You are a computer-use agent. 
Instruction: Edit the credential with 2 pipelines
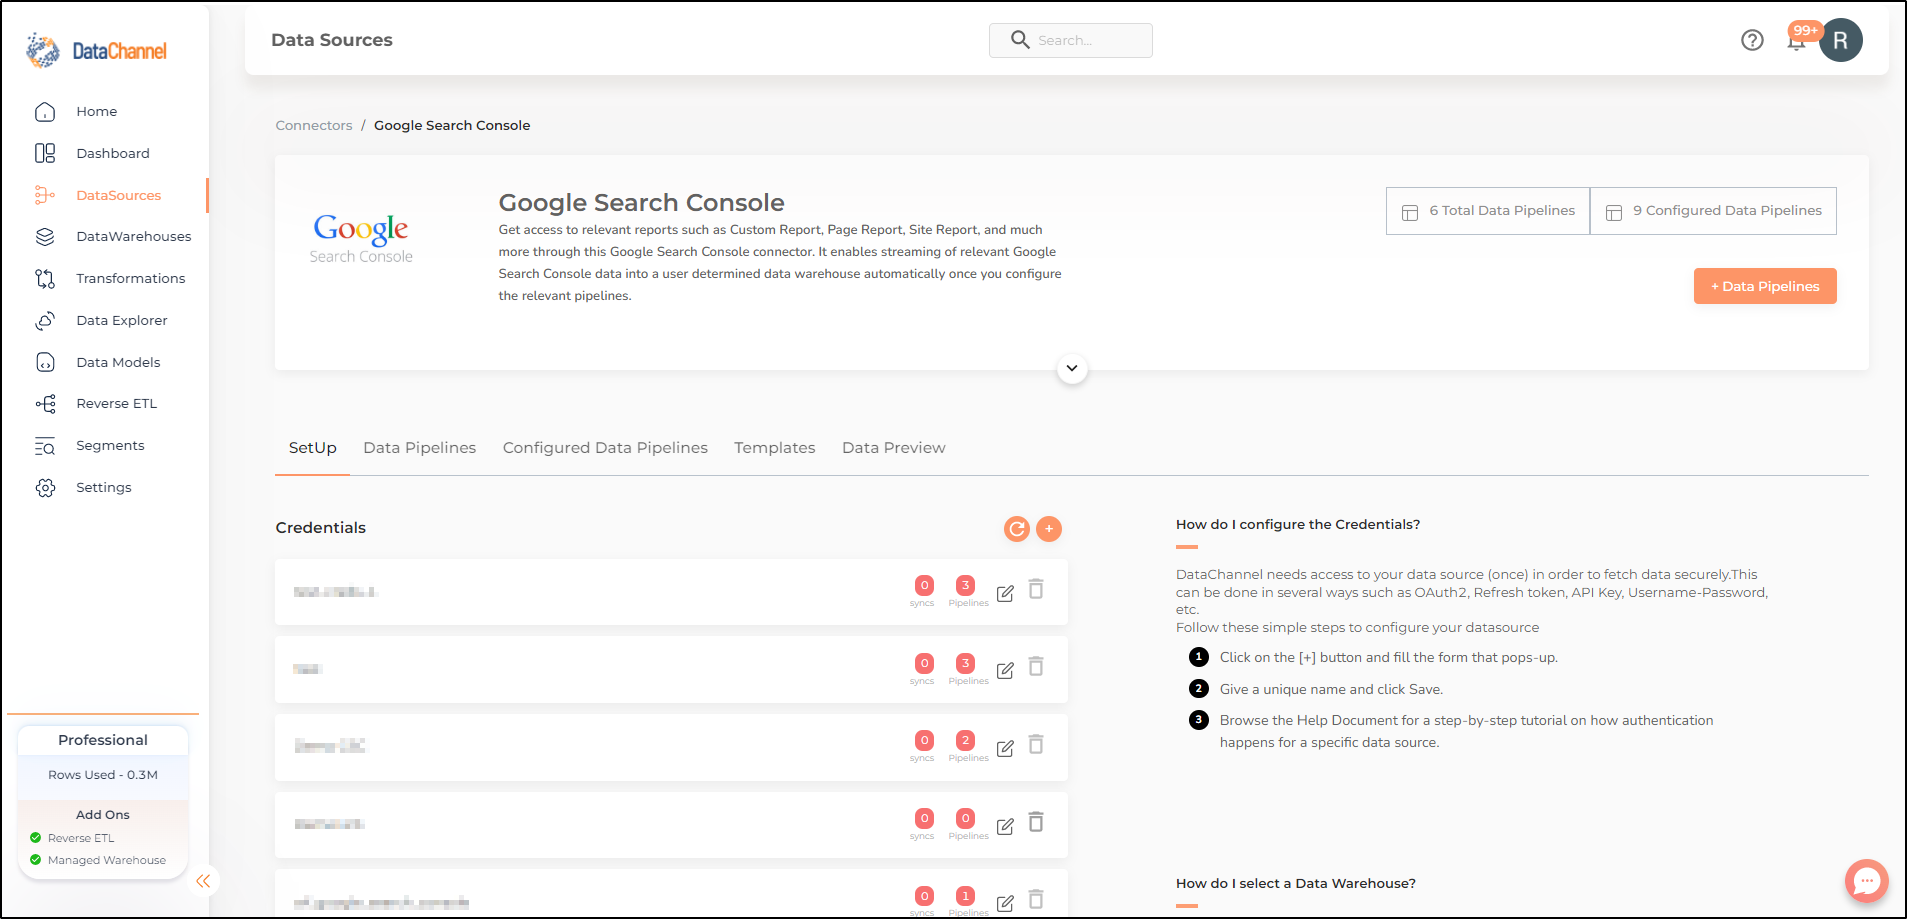pos(1005,748)
